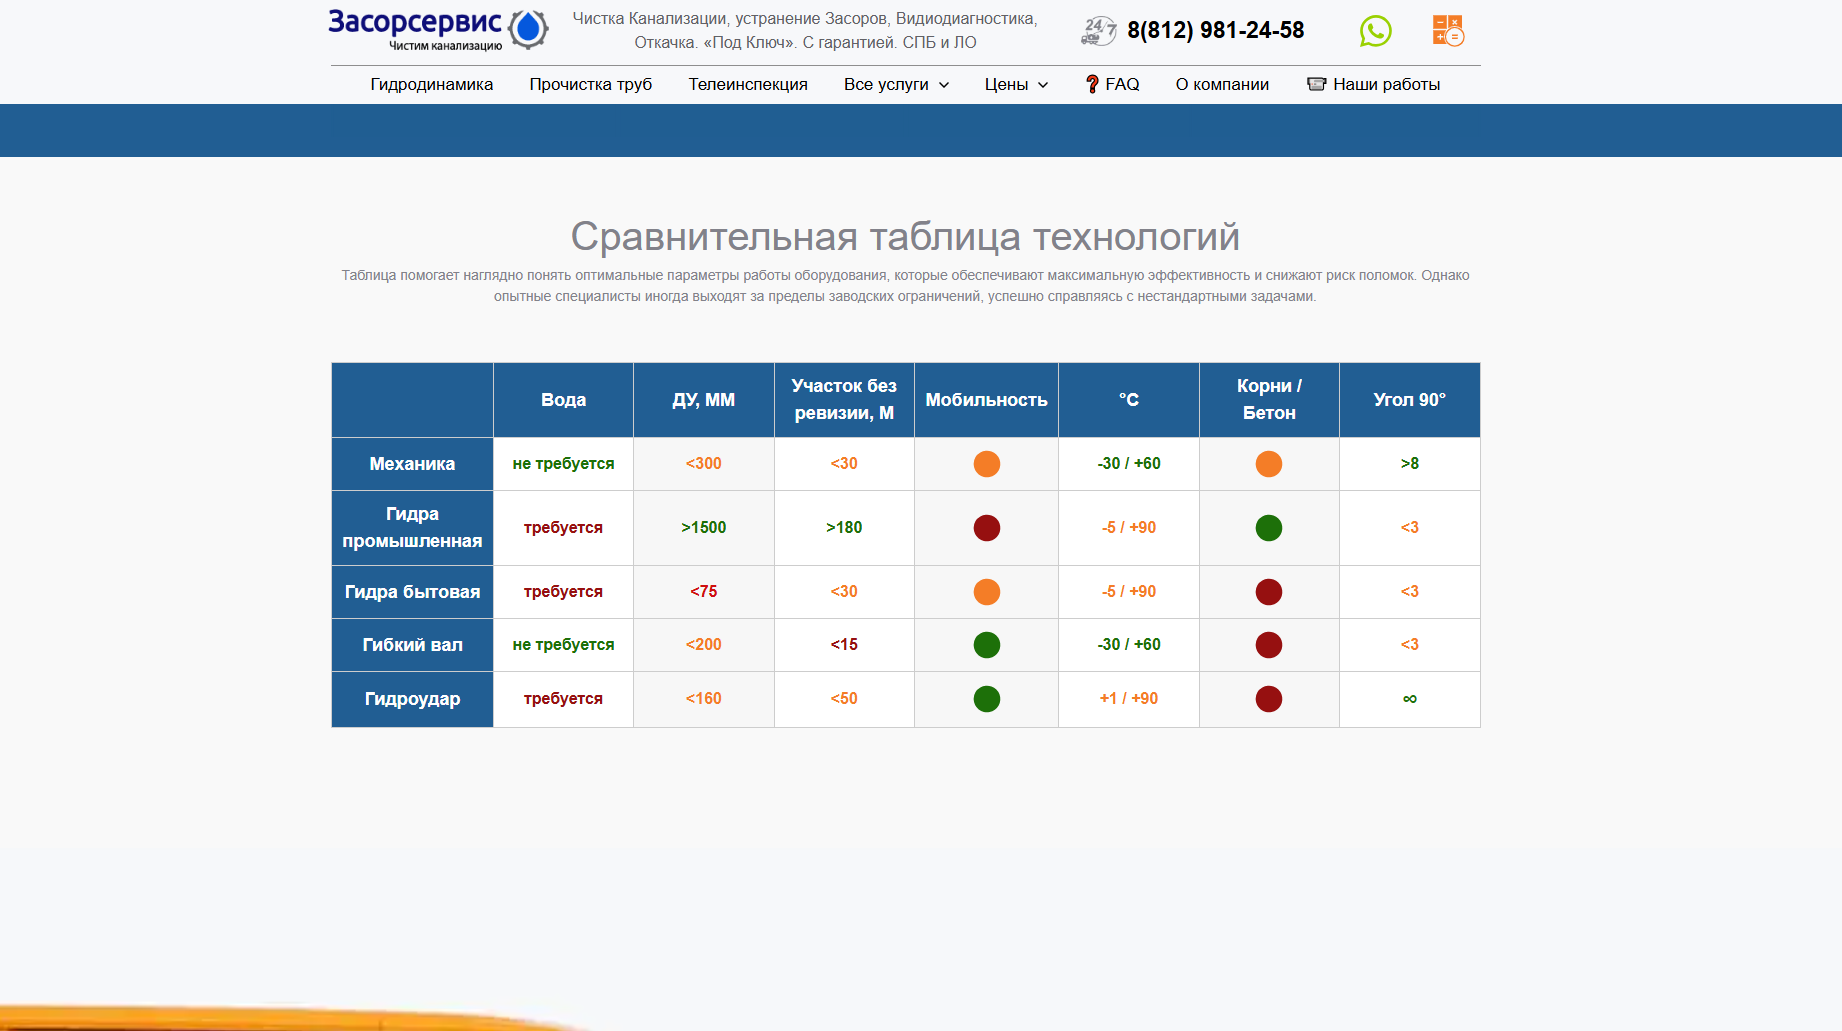Select the Гидра бытовая row header
The width and height of the screenshot is (1842, 1031).
412,592
